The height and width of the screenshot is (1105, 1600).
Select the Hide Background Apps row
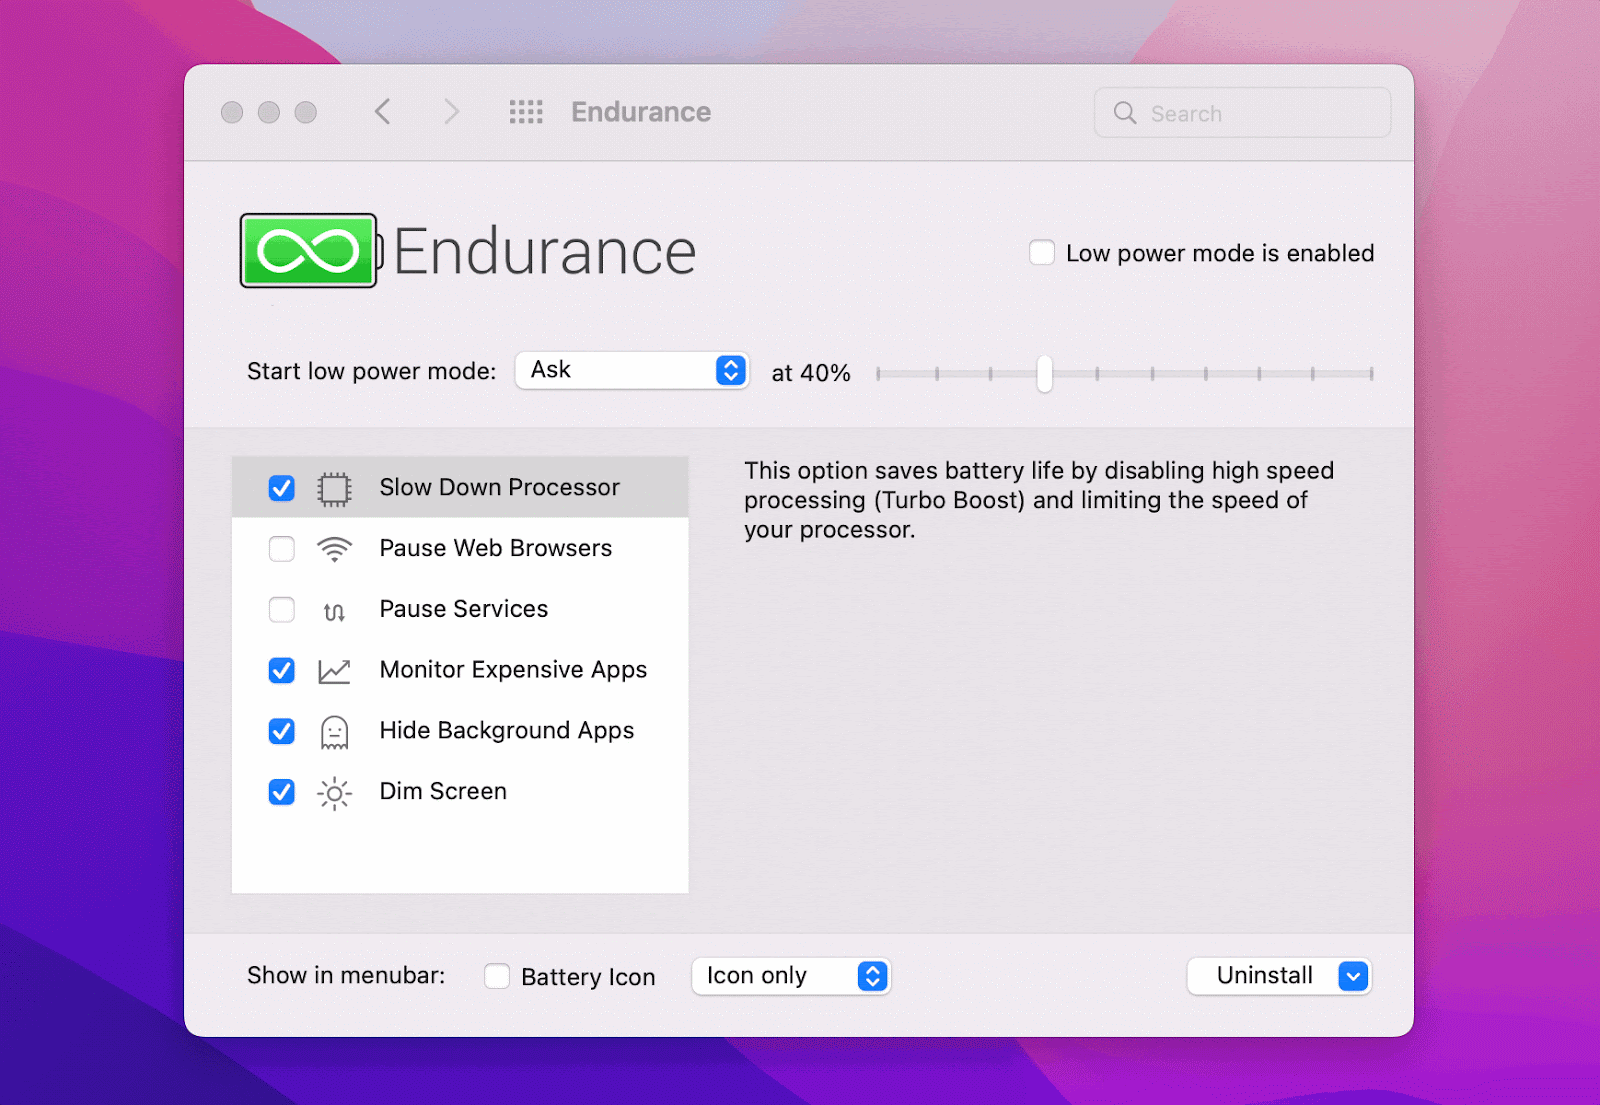(x=460, y=731)
